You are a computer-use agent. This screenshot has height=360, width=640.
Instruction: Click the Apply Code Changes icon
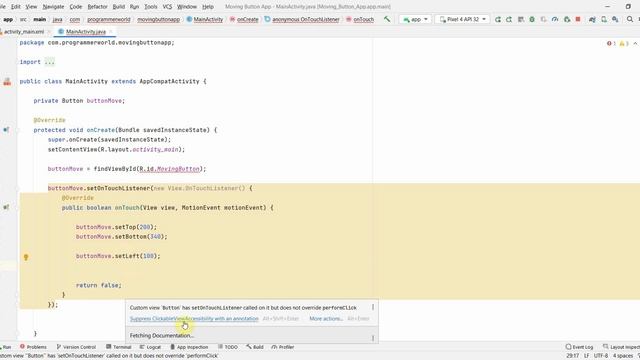point(520,19)
